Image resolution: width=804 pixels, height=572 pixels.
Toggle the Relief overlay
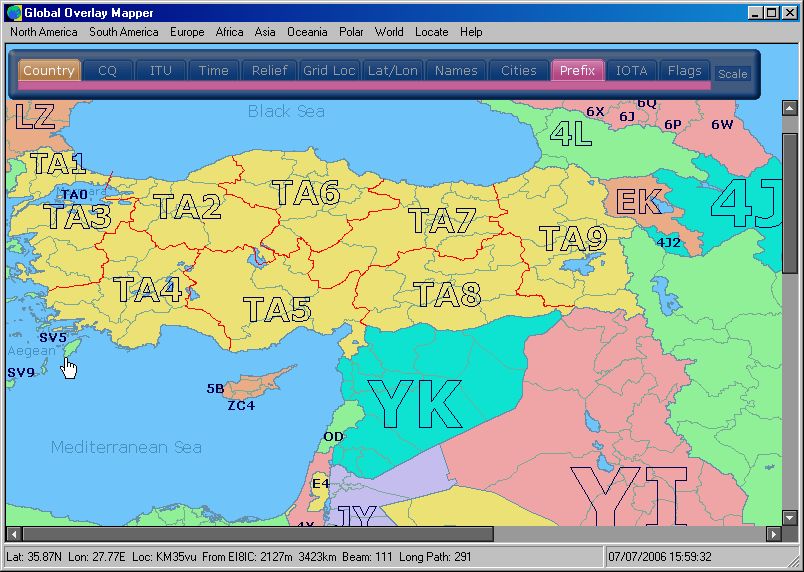tap(269, 70)
